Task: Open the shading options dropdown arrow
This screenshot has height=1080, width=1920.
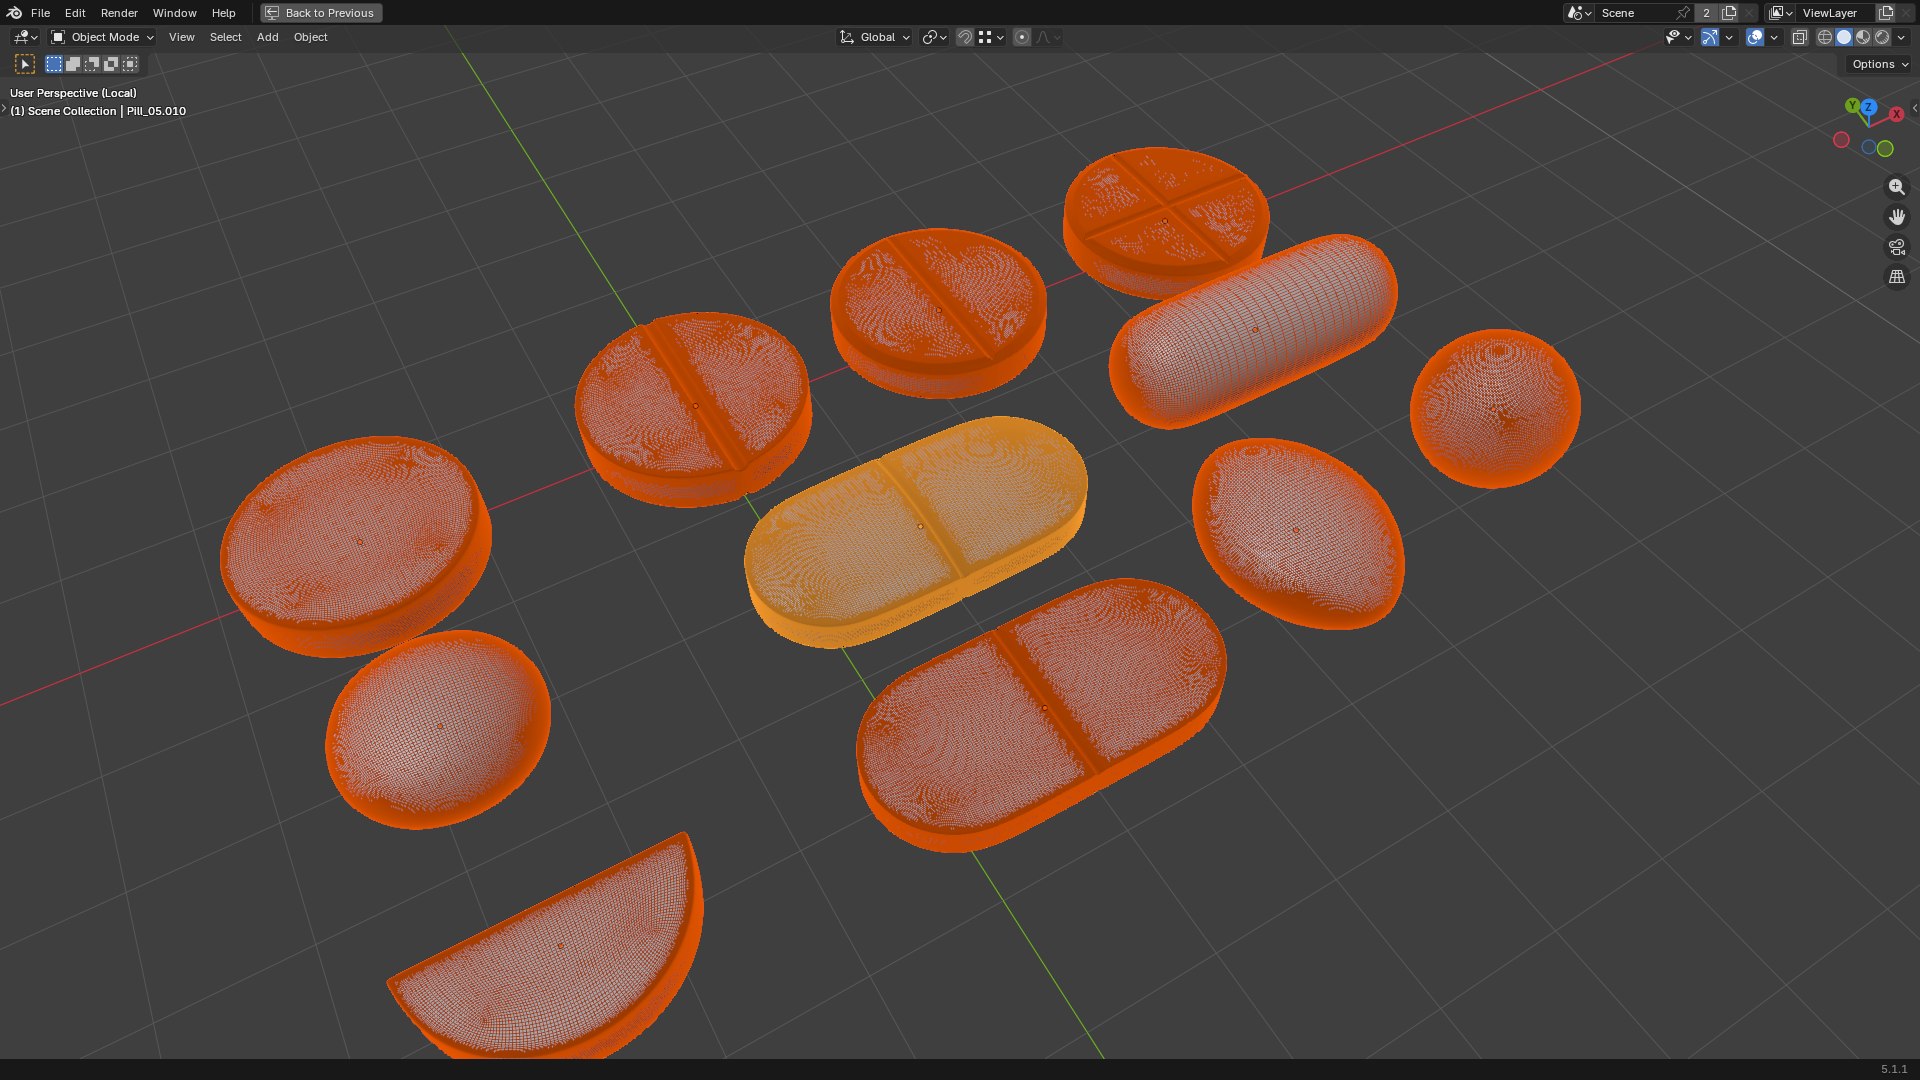Action: 1901,37
